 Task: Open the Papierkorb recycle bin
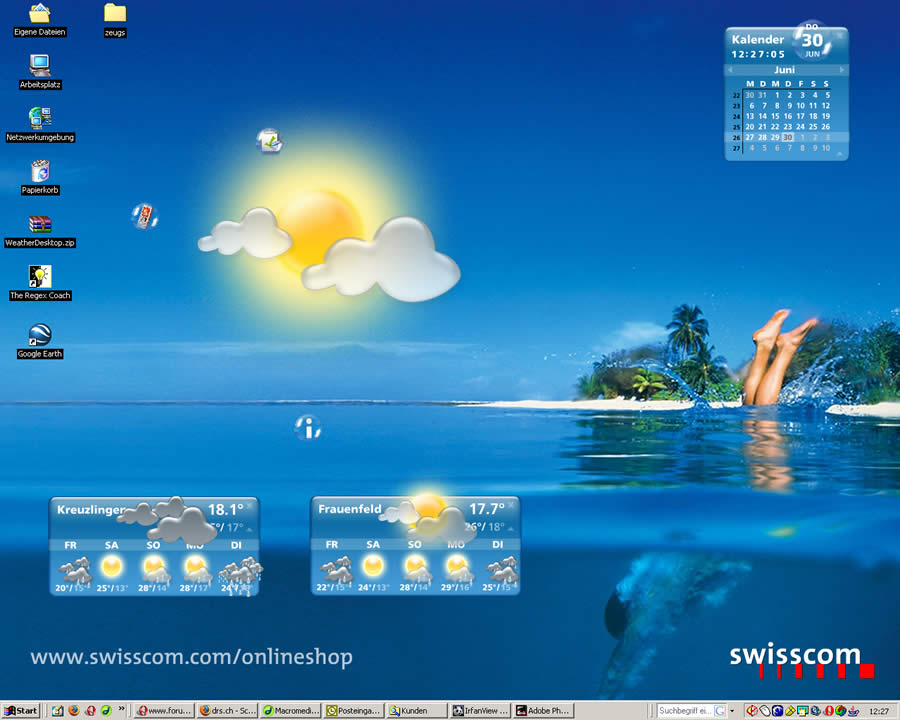pos(40,171)
